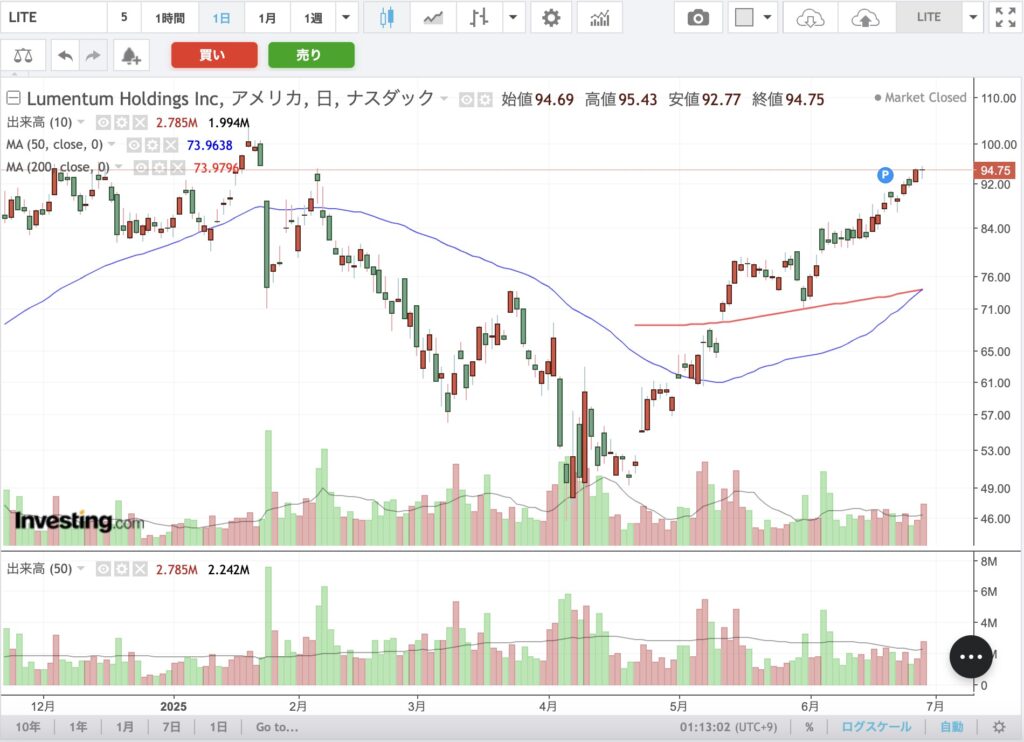Screen dimensions: 1024x742
Task: Open the indicators menu icon
Action: (x=600, y=18)
